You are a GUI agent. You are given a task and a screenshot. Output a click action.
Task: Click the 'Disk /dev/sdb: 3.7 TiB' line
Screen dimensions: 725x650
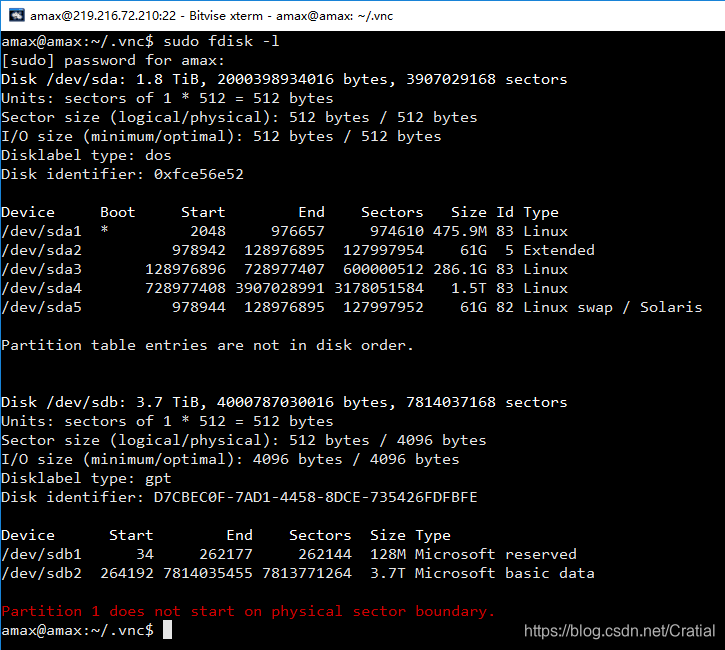coord(284,402)
